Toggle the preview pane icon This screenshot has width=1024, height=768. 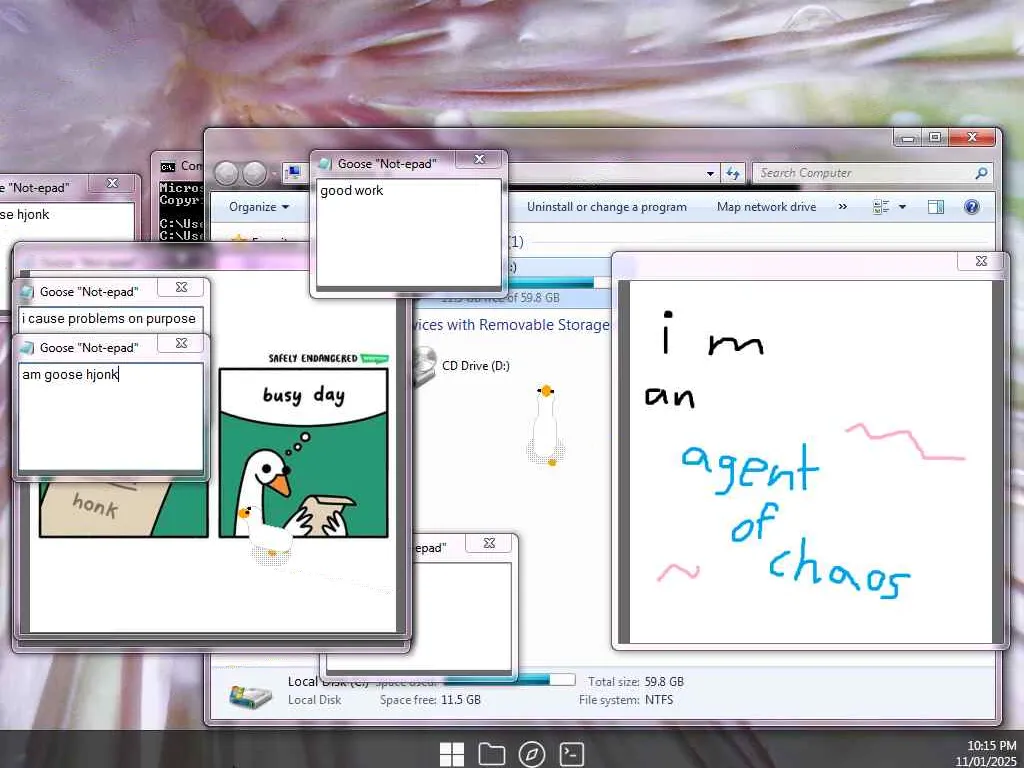pos(935,207)
